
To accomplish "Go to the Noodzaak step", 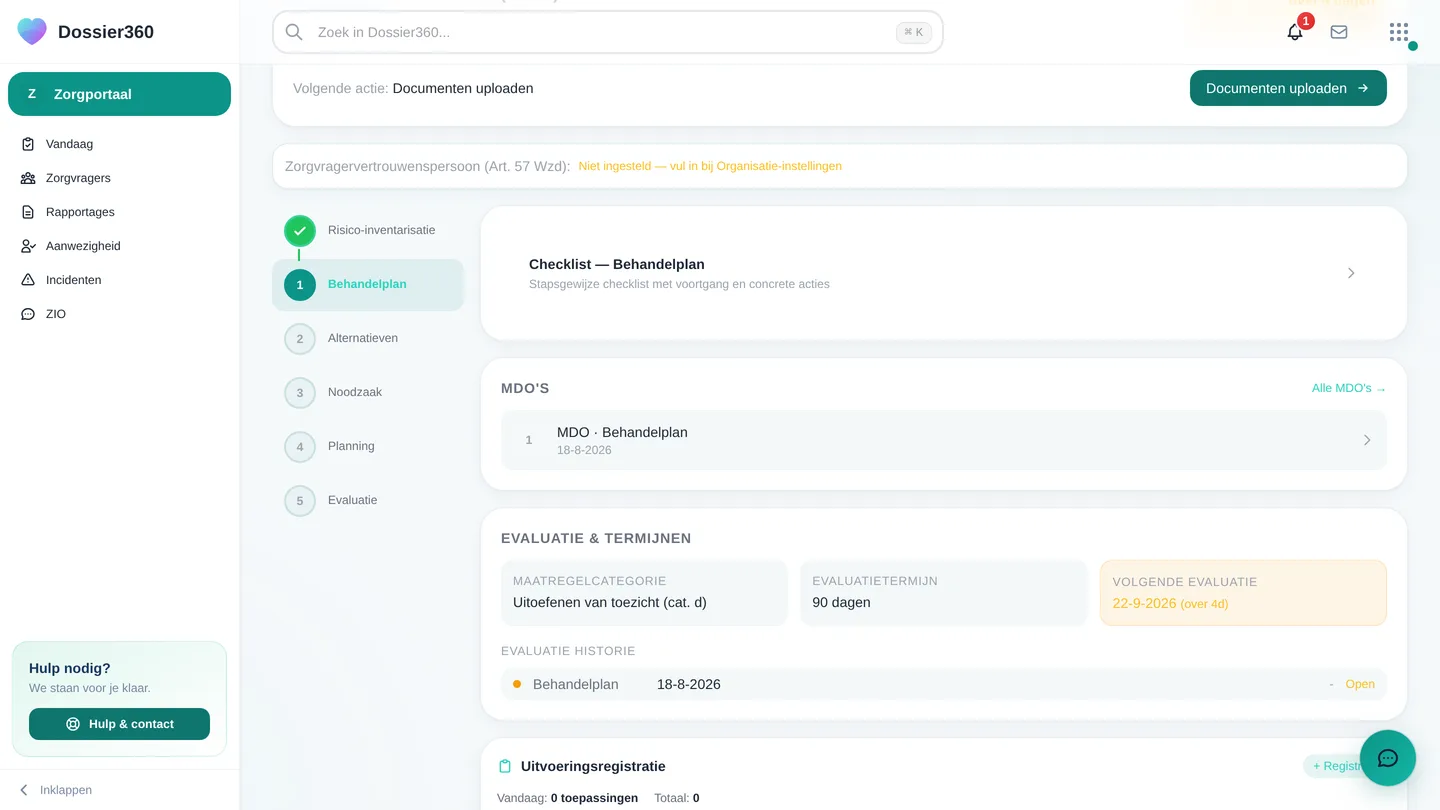I will tap(368, 392).
